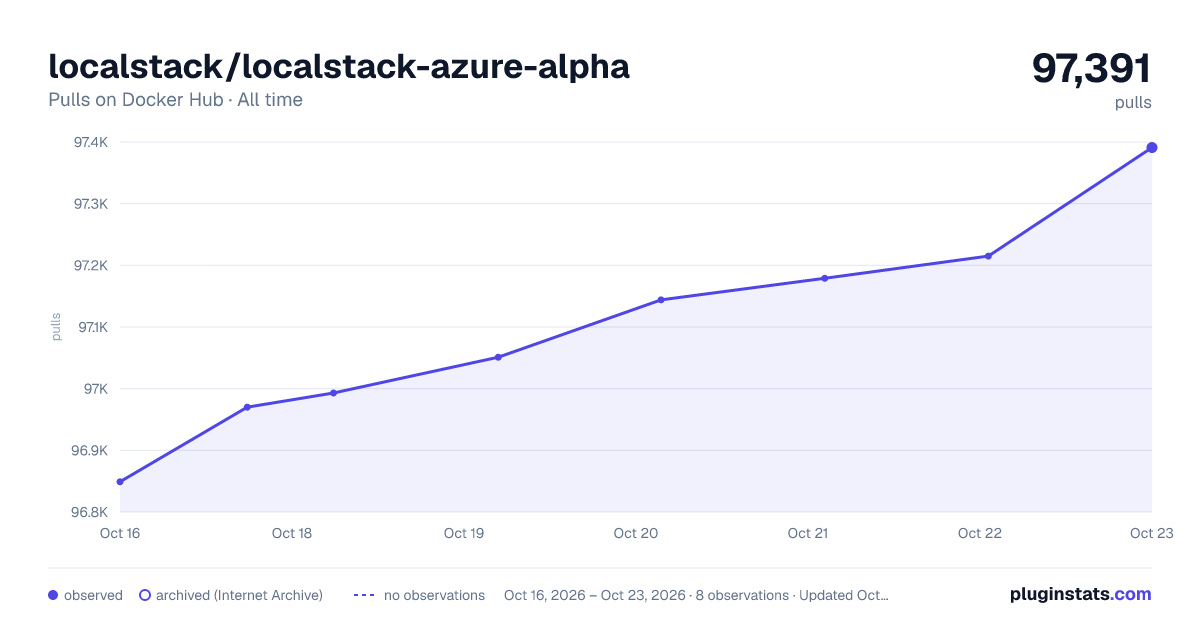This screenshot has width=1200, height=630.
Task: Select the 97,391 pulls total
Action: [x=1092, y=69]
